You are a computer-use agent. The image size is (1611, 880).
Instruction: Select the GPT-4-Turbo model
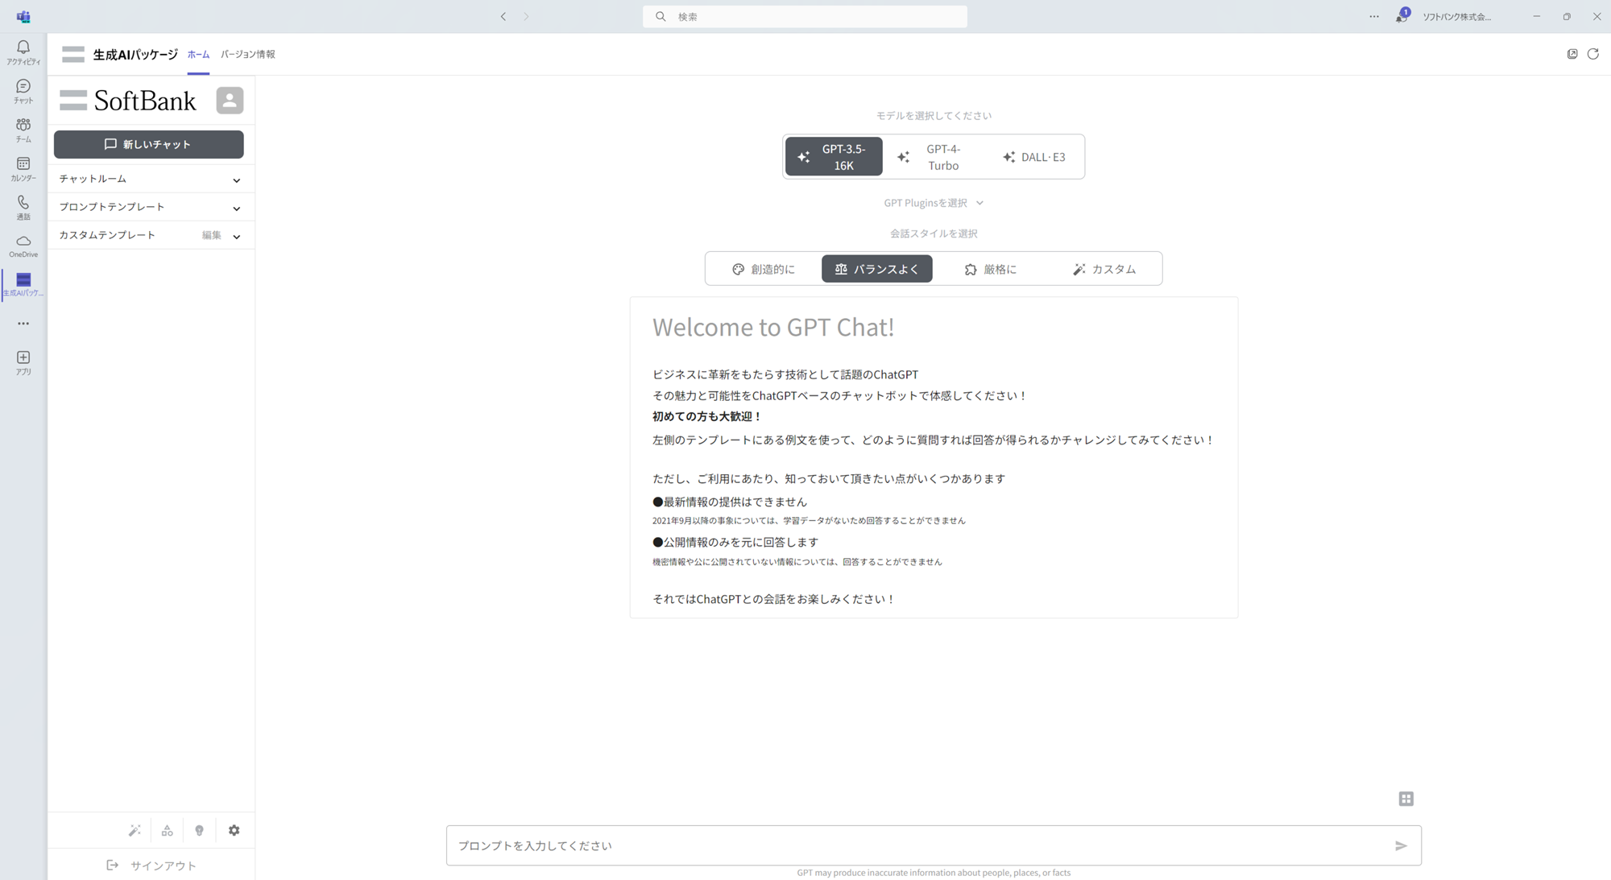(x=933, y=157)
